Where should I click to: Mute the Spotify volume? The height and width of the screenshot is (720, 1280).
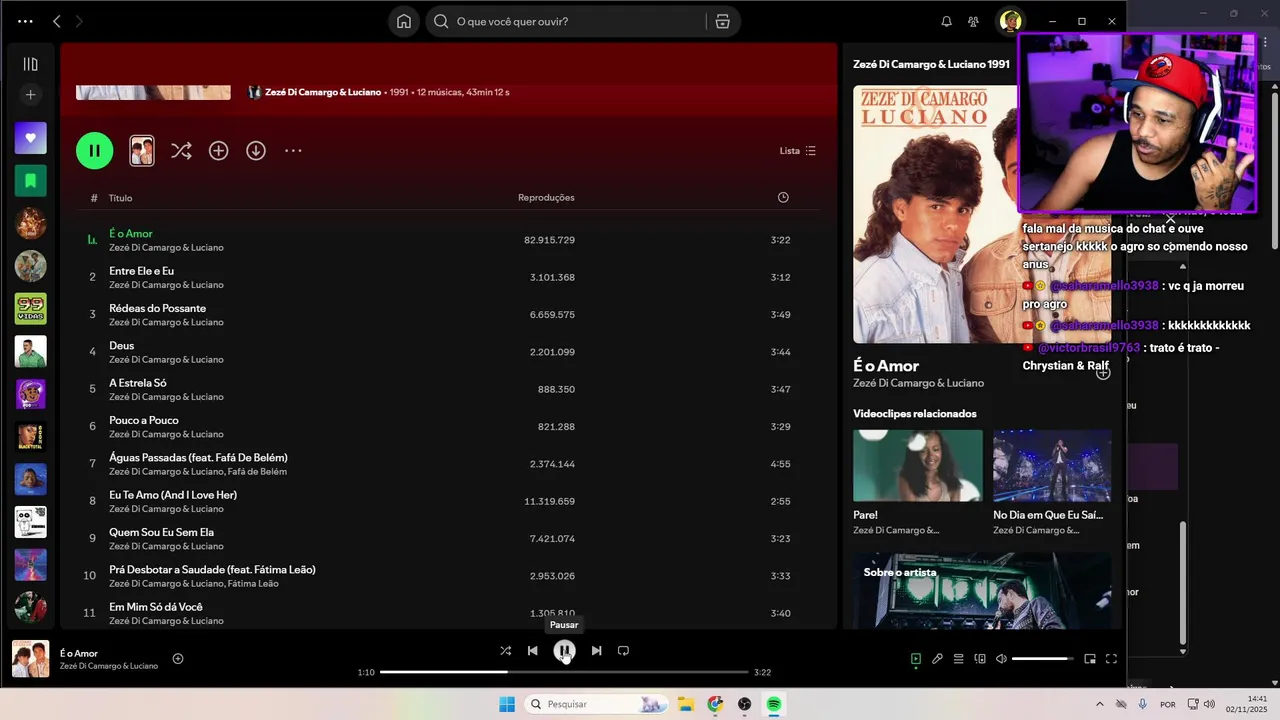click(x=1001, y=659)
